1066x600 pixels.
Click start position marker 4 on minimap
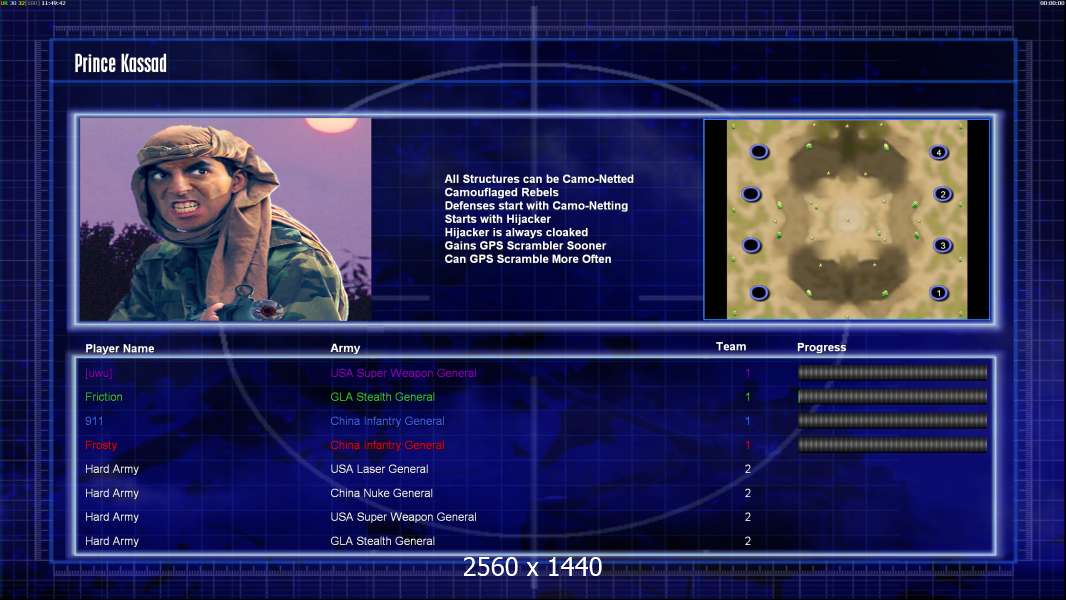[939, 152]
